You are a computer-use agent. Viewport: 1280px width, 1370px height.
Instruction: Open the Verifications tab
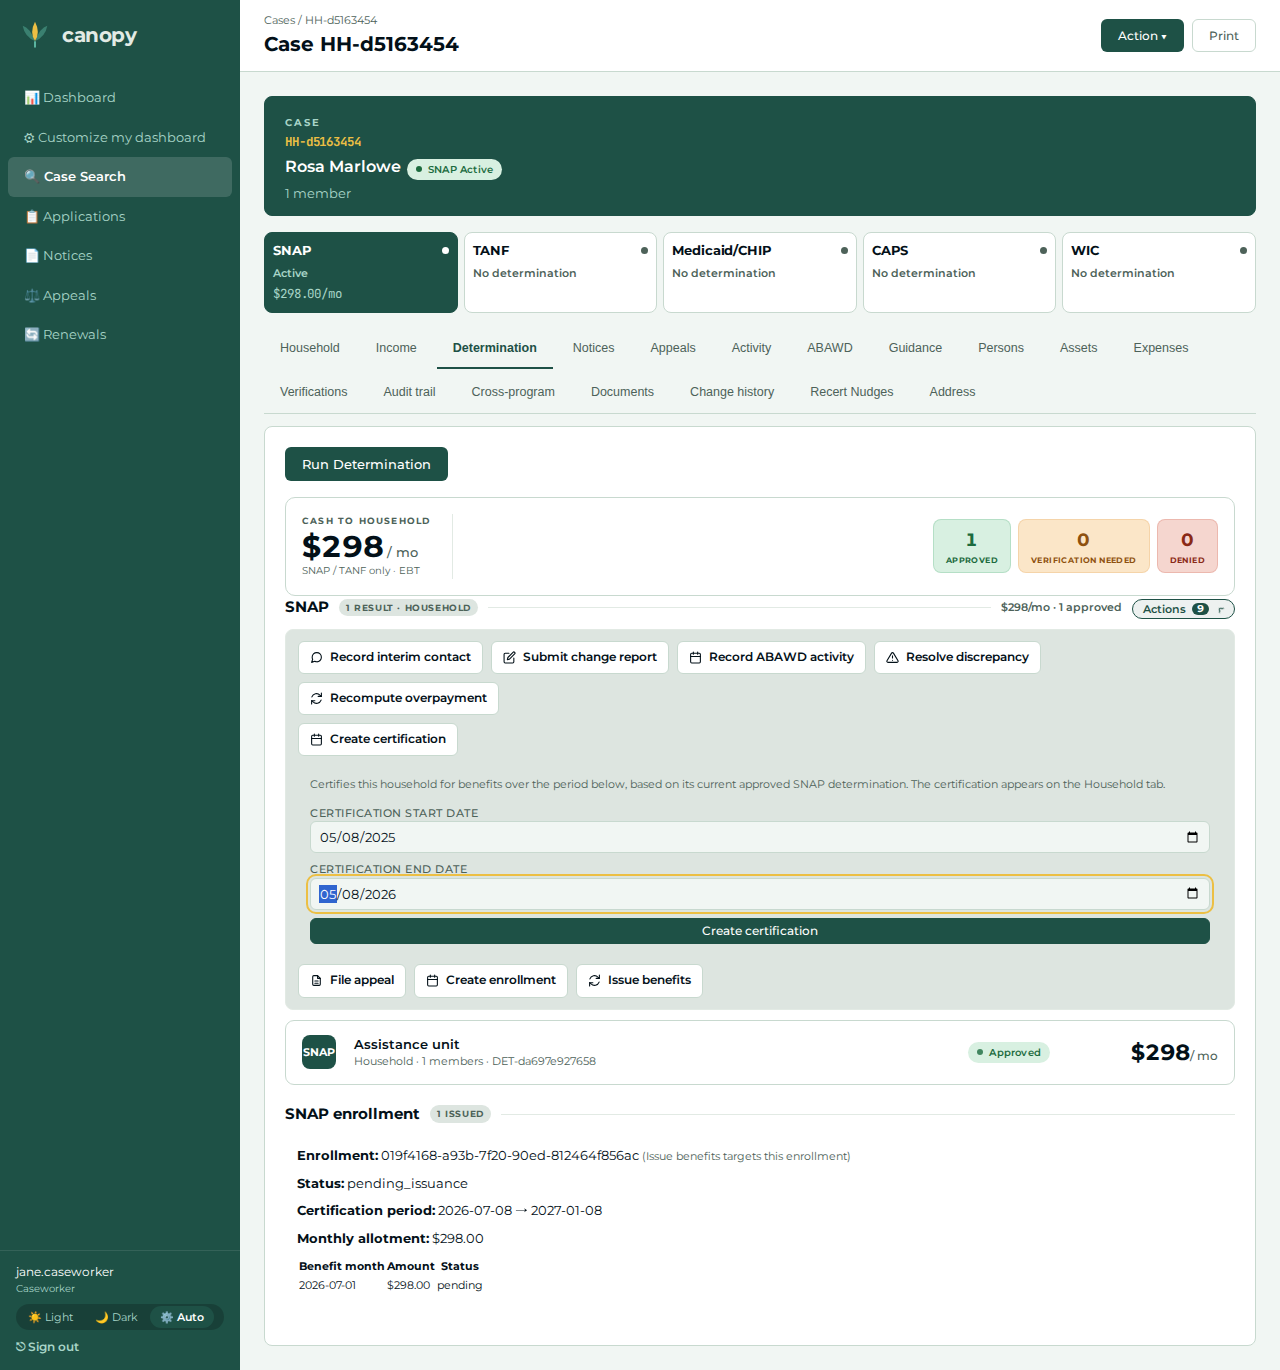pos(314,392)
